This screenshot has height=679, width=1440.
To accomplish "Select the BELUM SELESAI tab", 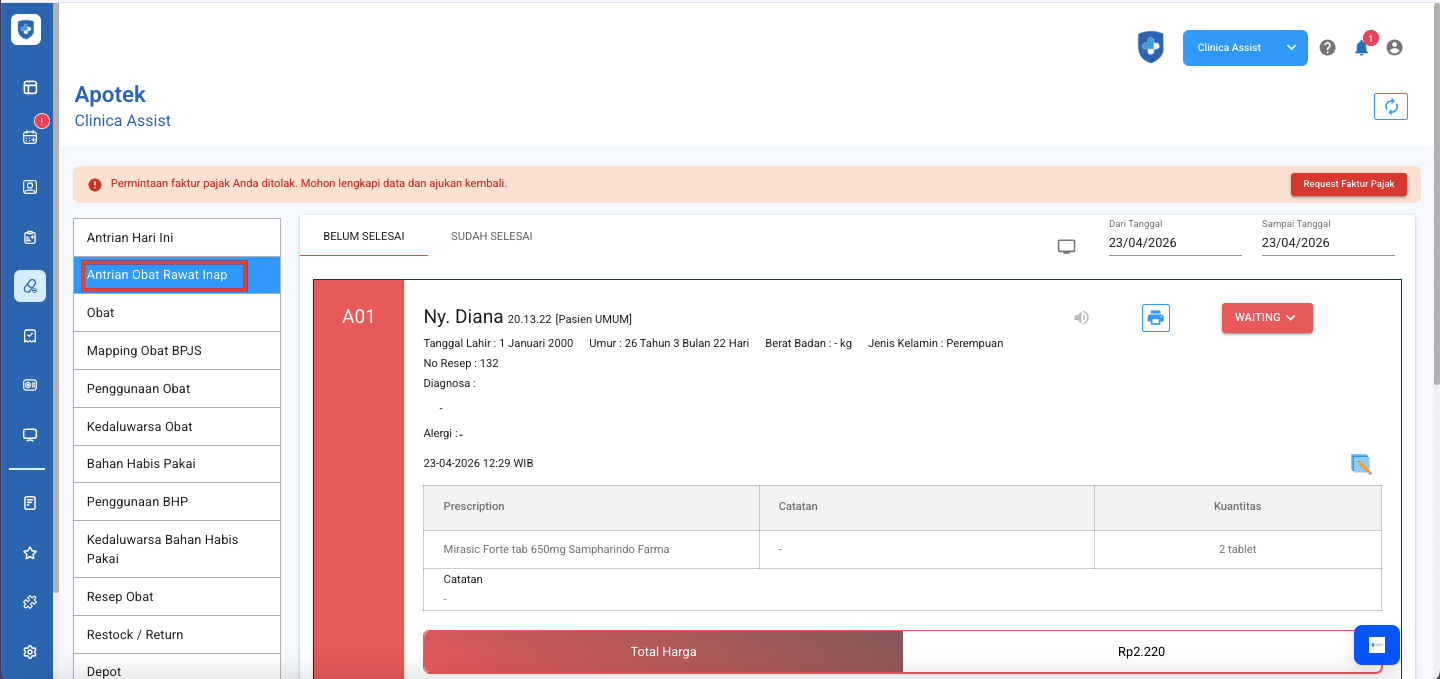I will tap(363, 237).
